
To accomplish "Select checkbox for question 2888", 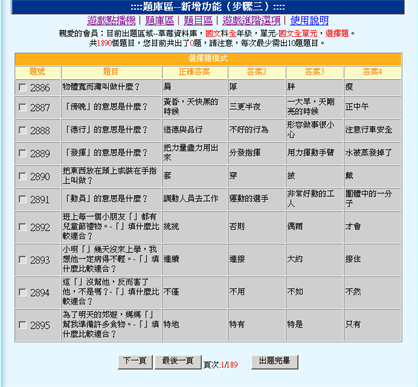I will [x=23, y=130].
